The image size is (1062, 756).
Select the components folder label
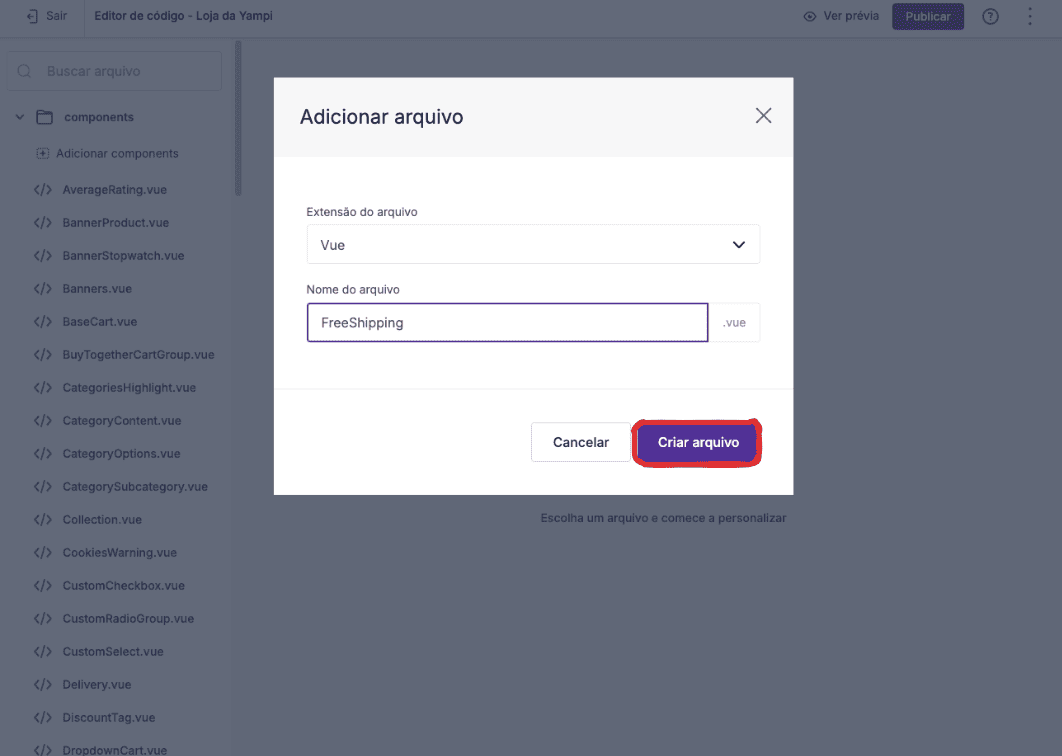click(x=99, y=117)
